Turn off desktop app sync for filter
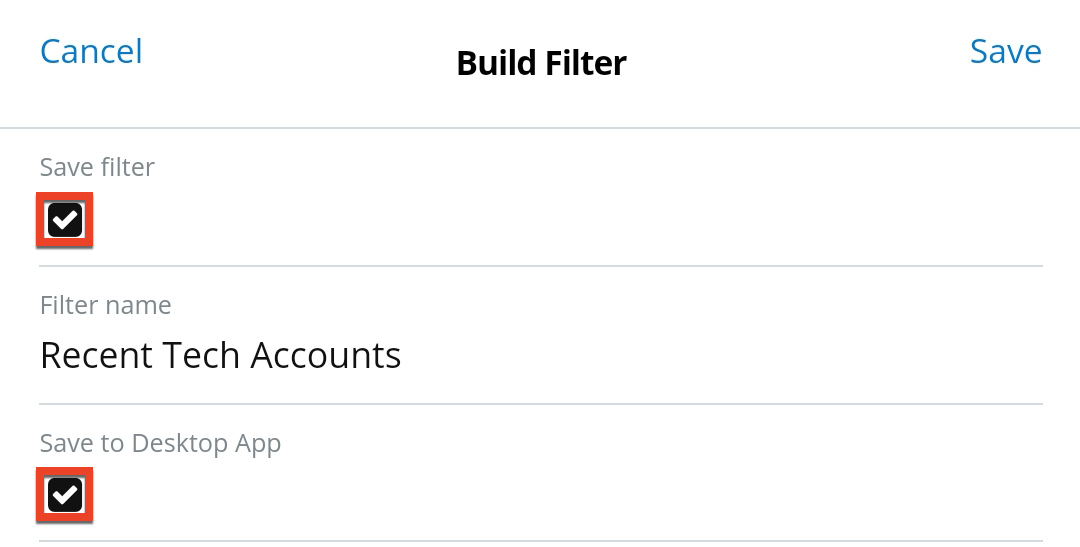 [65, 494]
